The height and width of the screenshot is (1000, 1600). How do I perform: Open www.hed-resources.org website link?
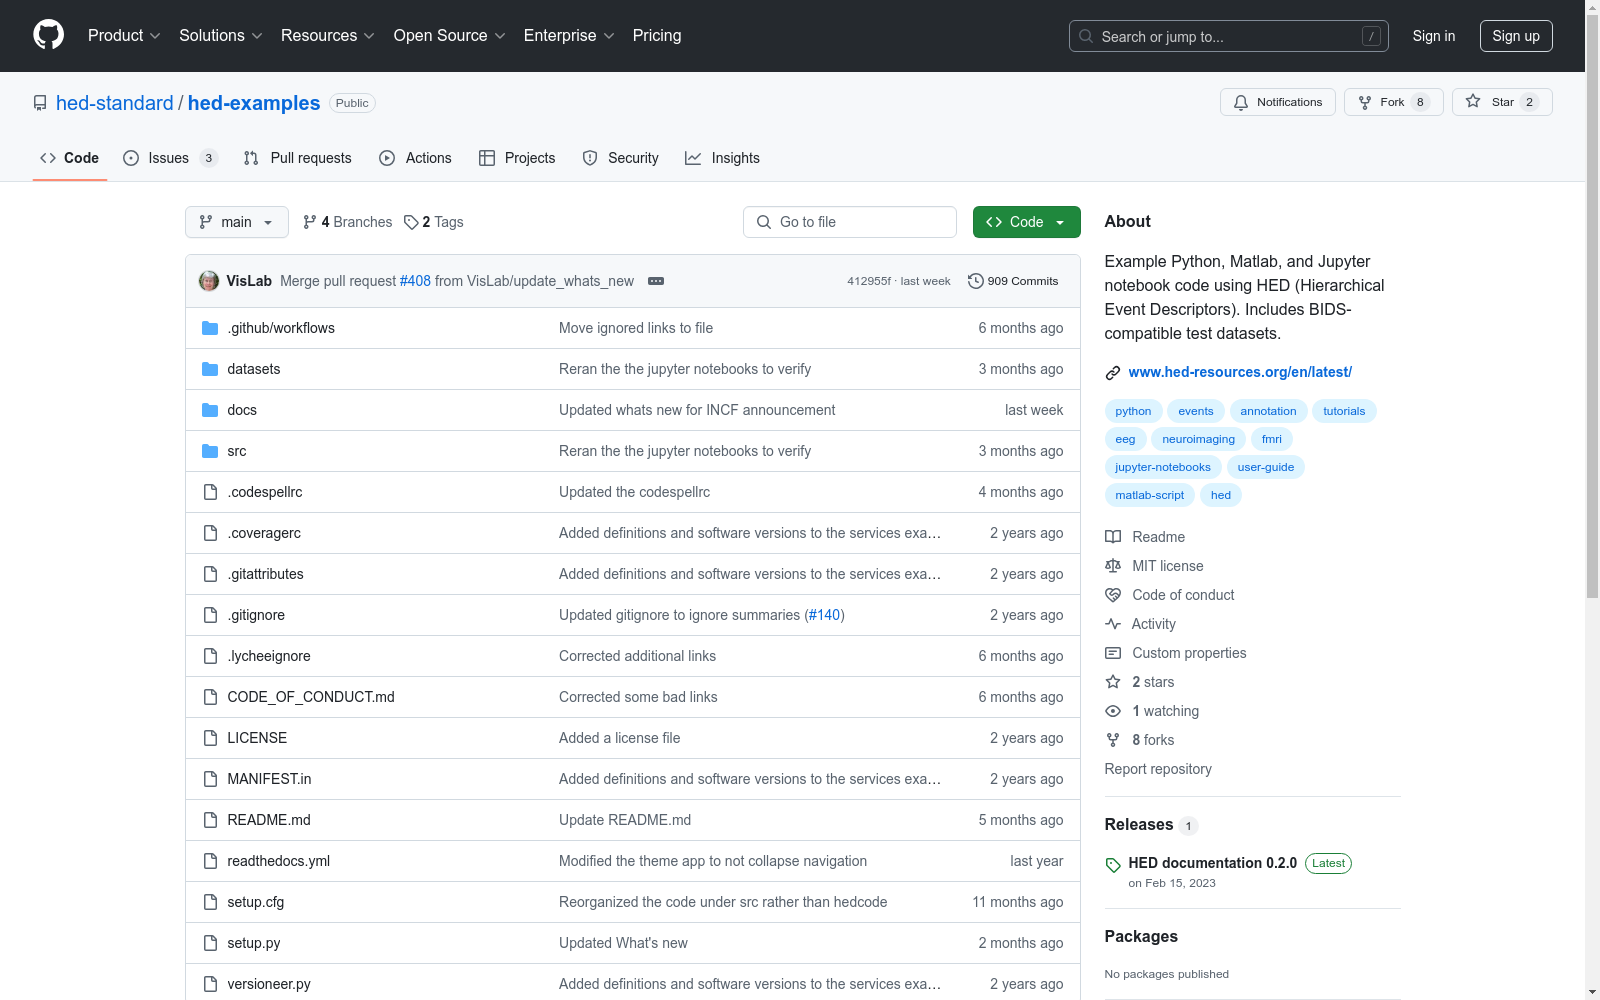coord(1240,372)
